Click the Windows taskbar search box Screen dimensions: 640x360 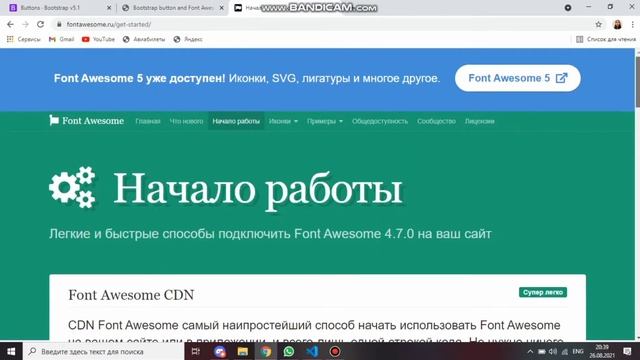pos(104,351)
